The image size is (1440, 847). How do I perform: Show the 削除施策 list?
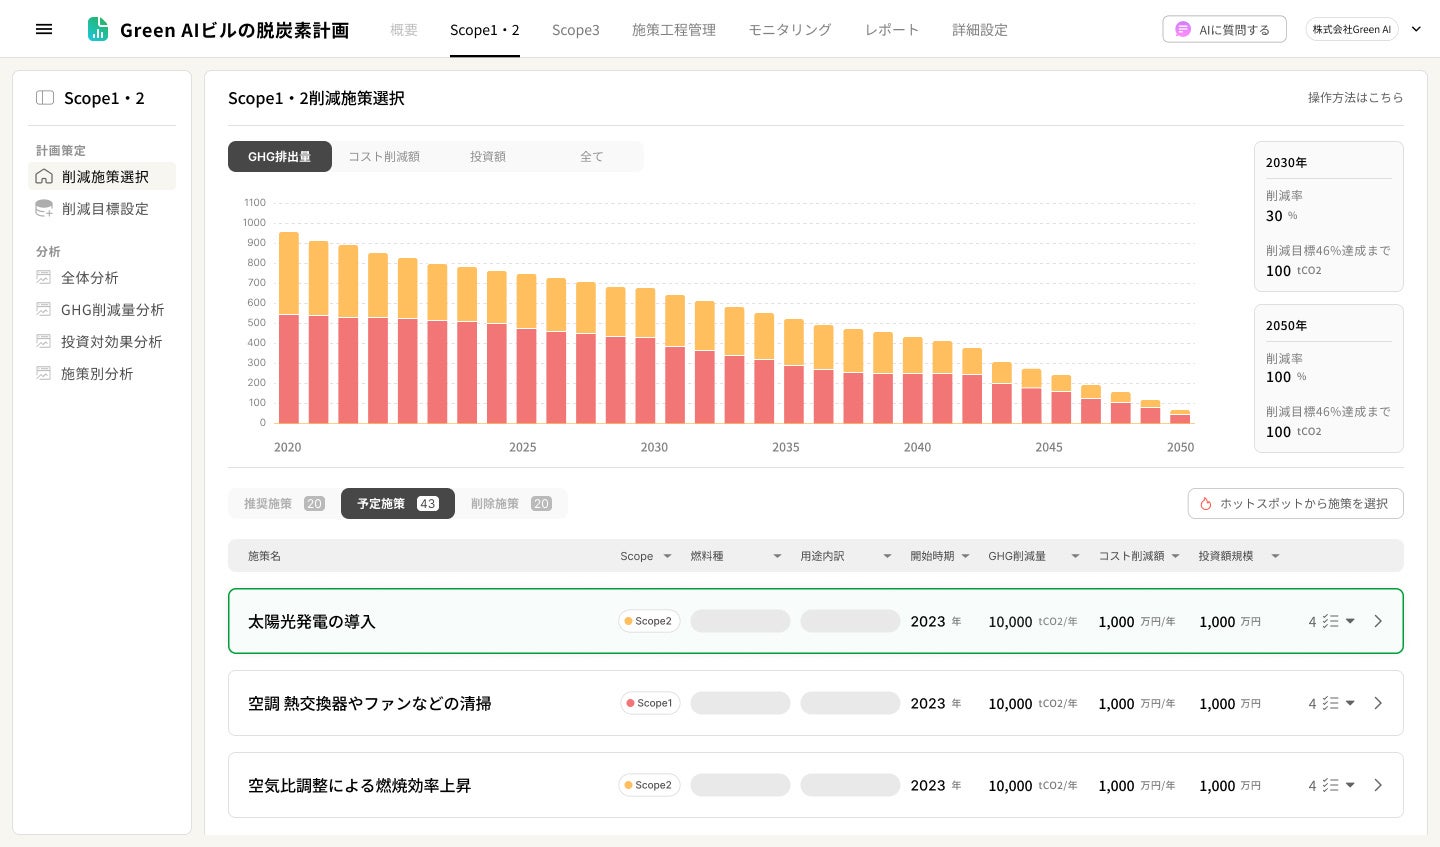(511, 503)
